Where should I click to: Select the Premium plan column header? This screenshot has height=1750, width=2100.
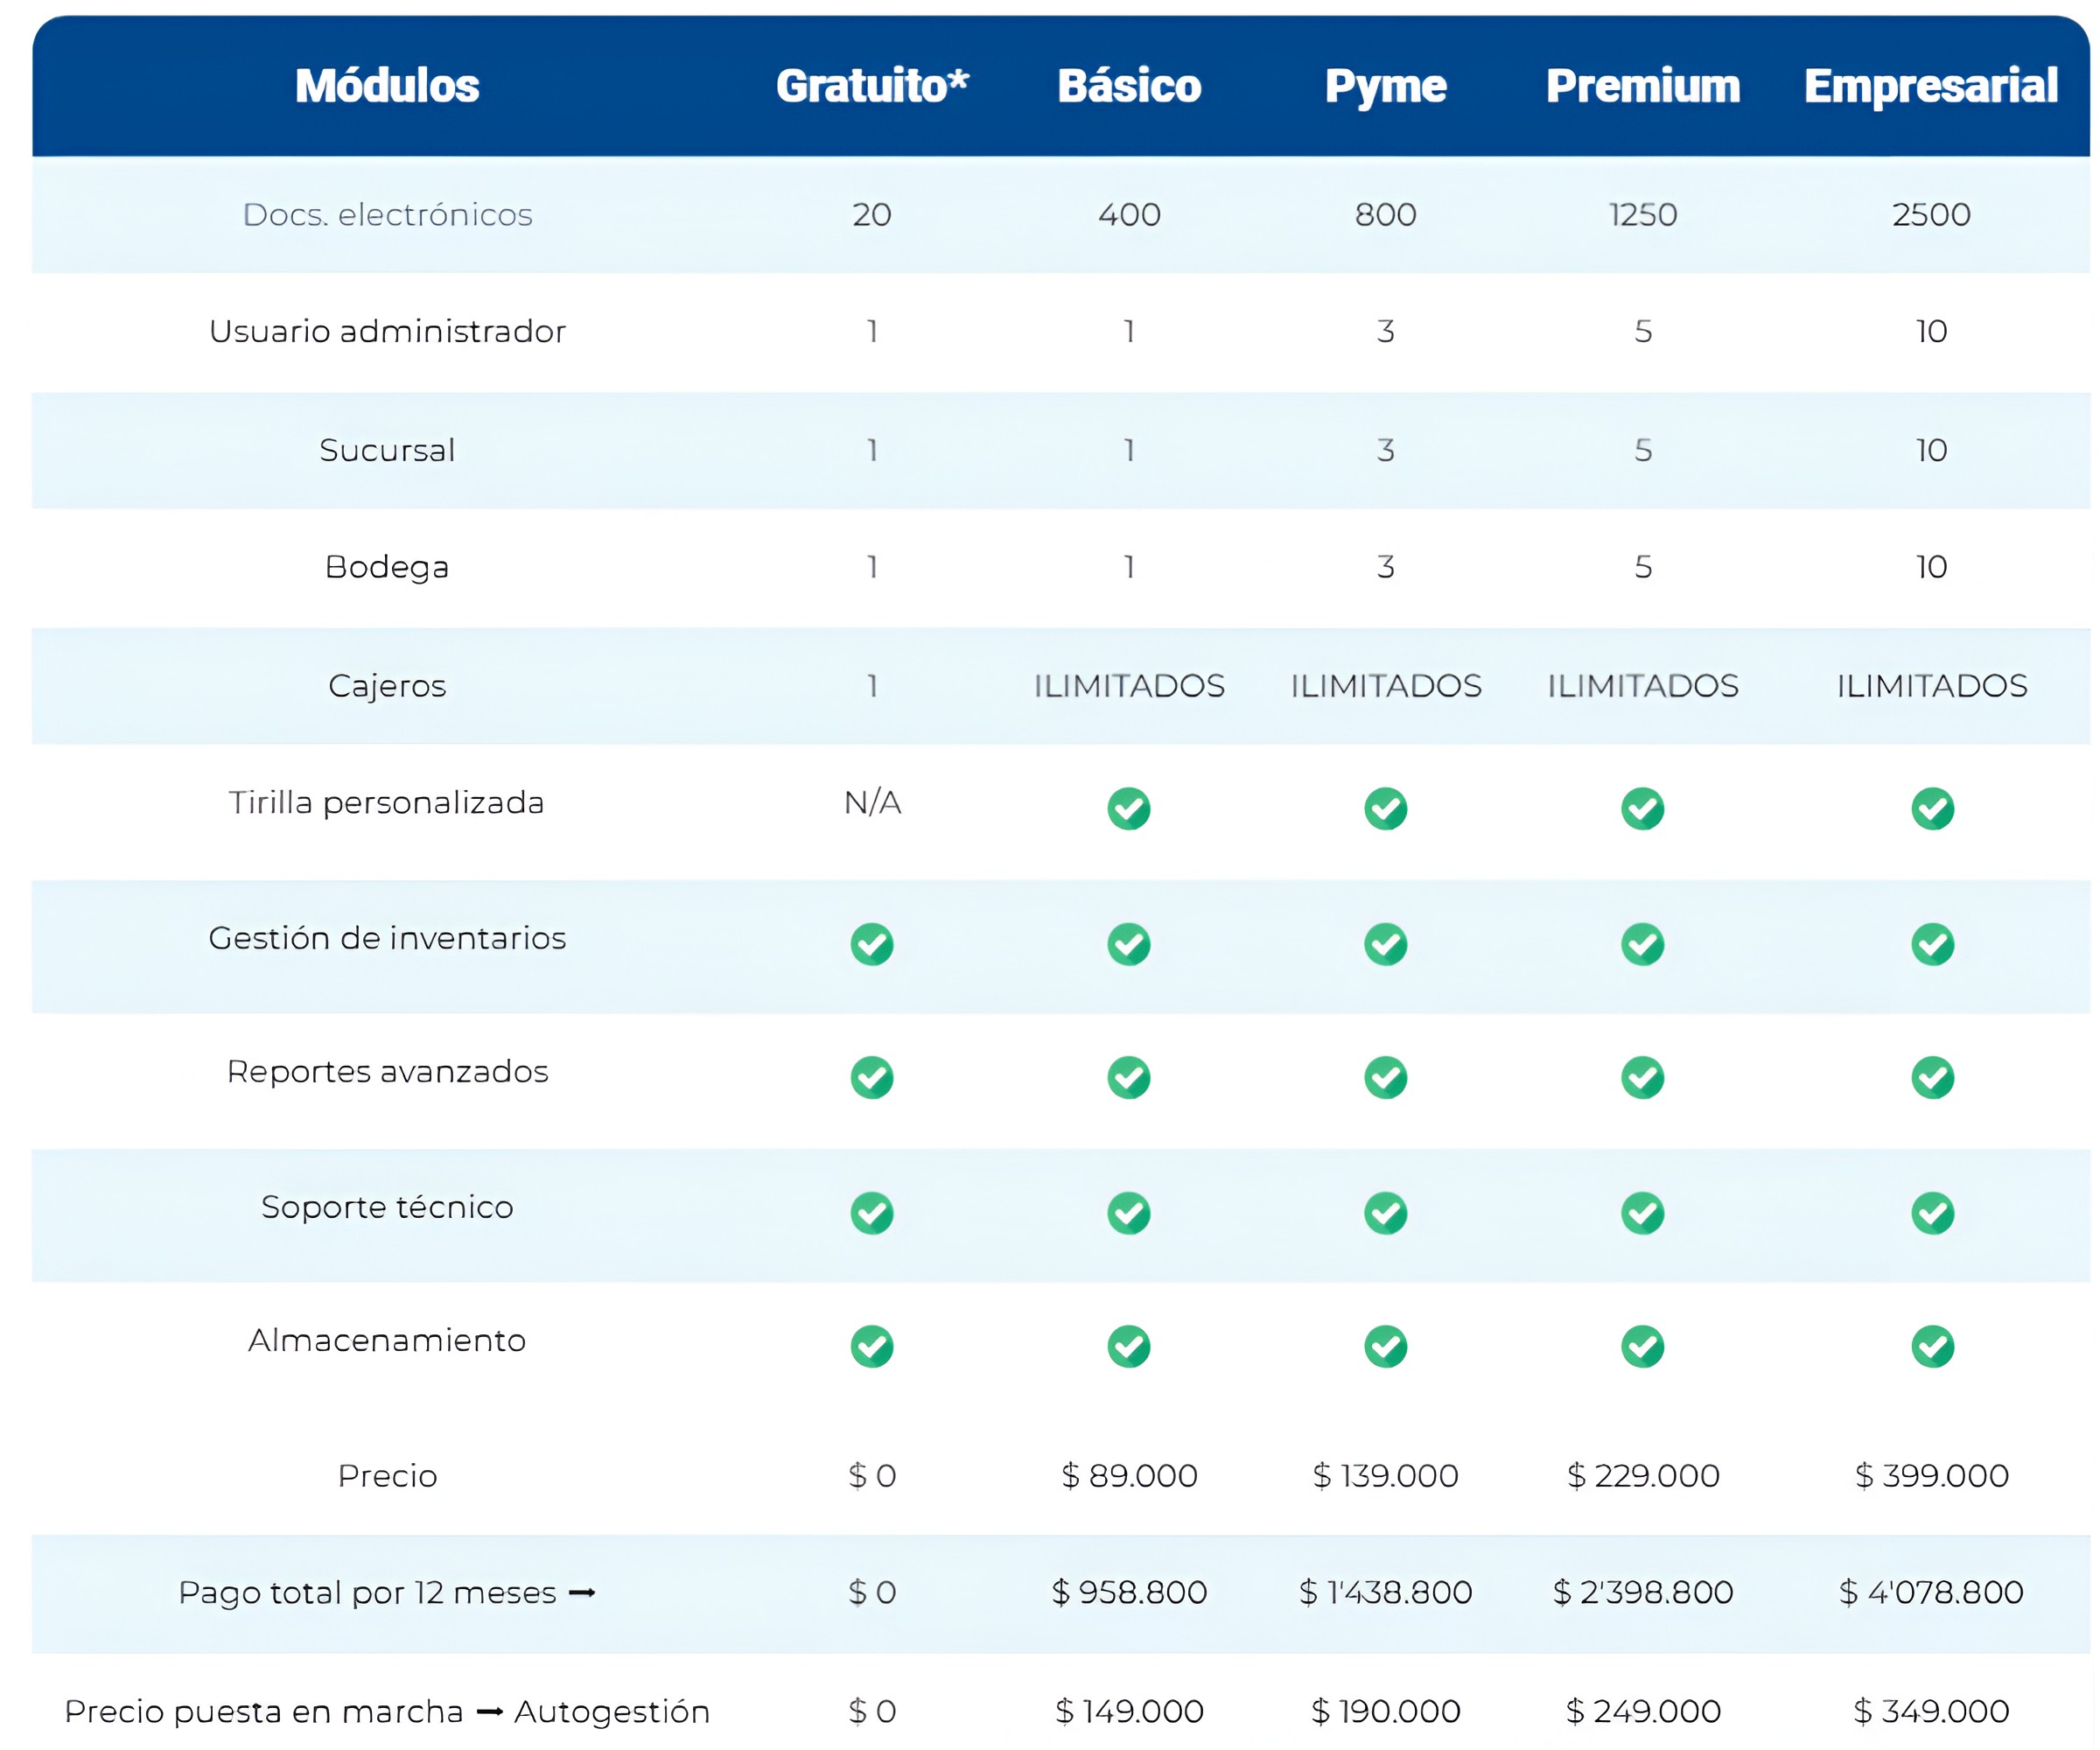1642,85
